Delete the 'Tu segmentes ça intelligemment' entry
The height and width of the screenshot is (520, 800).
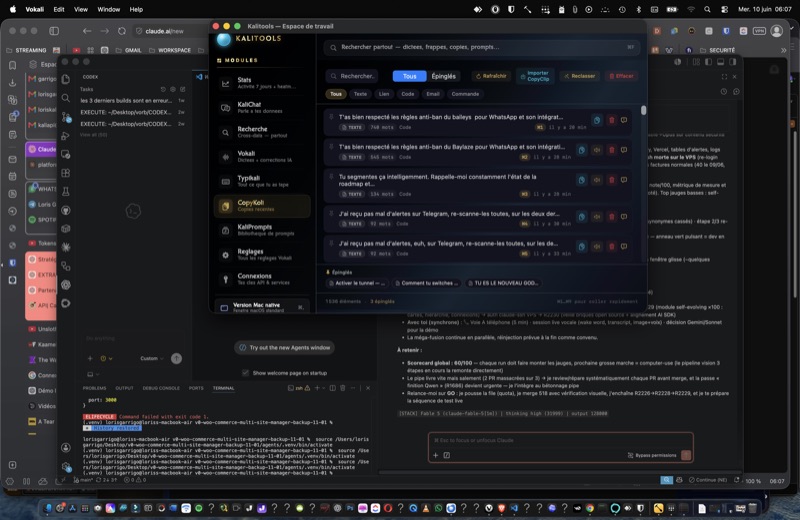611,180
